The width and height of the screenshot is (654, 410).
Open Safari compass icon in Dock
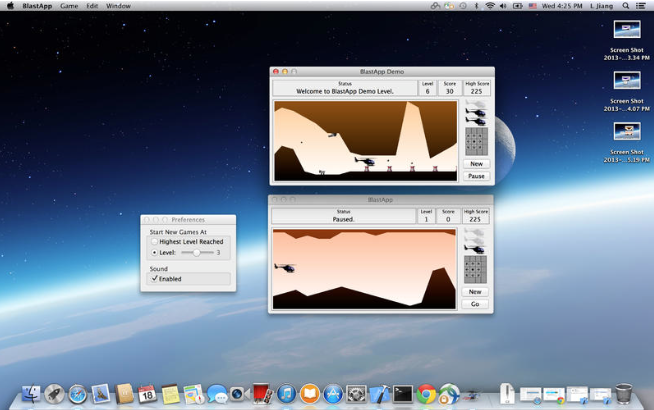pos(78,394)
